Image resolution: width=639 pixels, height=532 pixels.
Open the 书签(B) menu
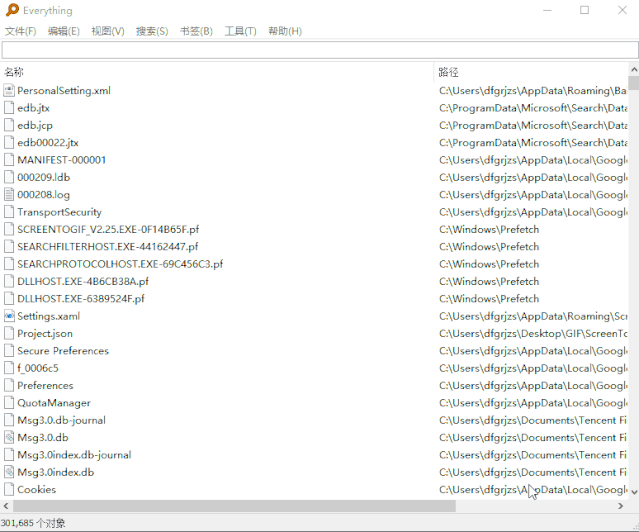196,31
